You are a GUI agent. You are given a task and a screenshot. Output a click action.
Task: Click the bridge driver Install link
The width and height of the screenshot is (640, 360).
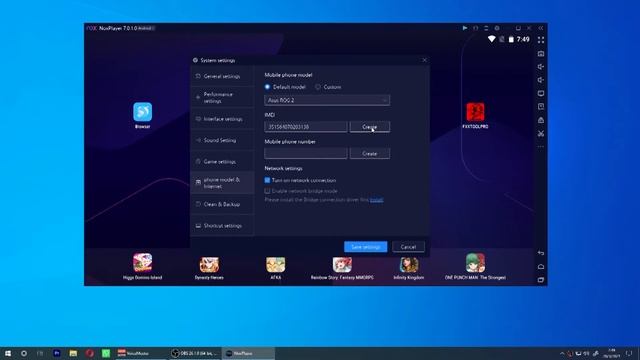376,200
